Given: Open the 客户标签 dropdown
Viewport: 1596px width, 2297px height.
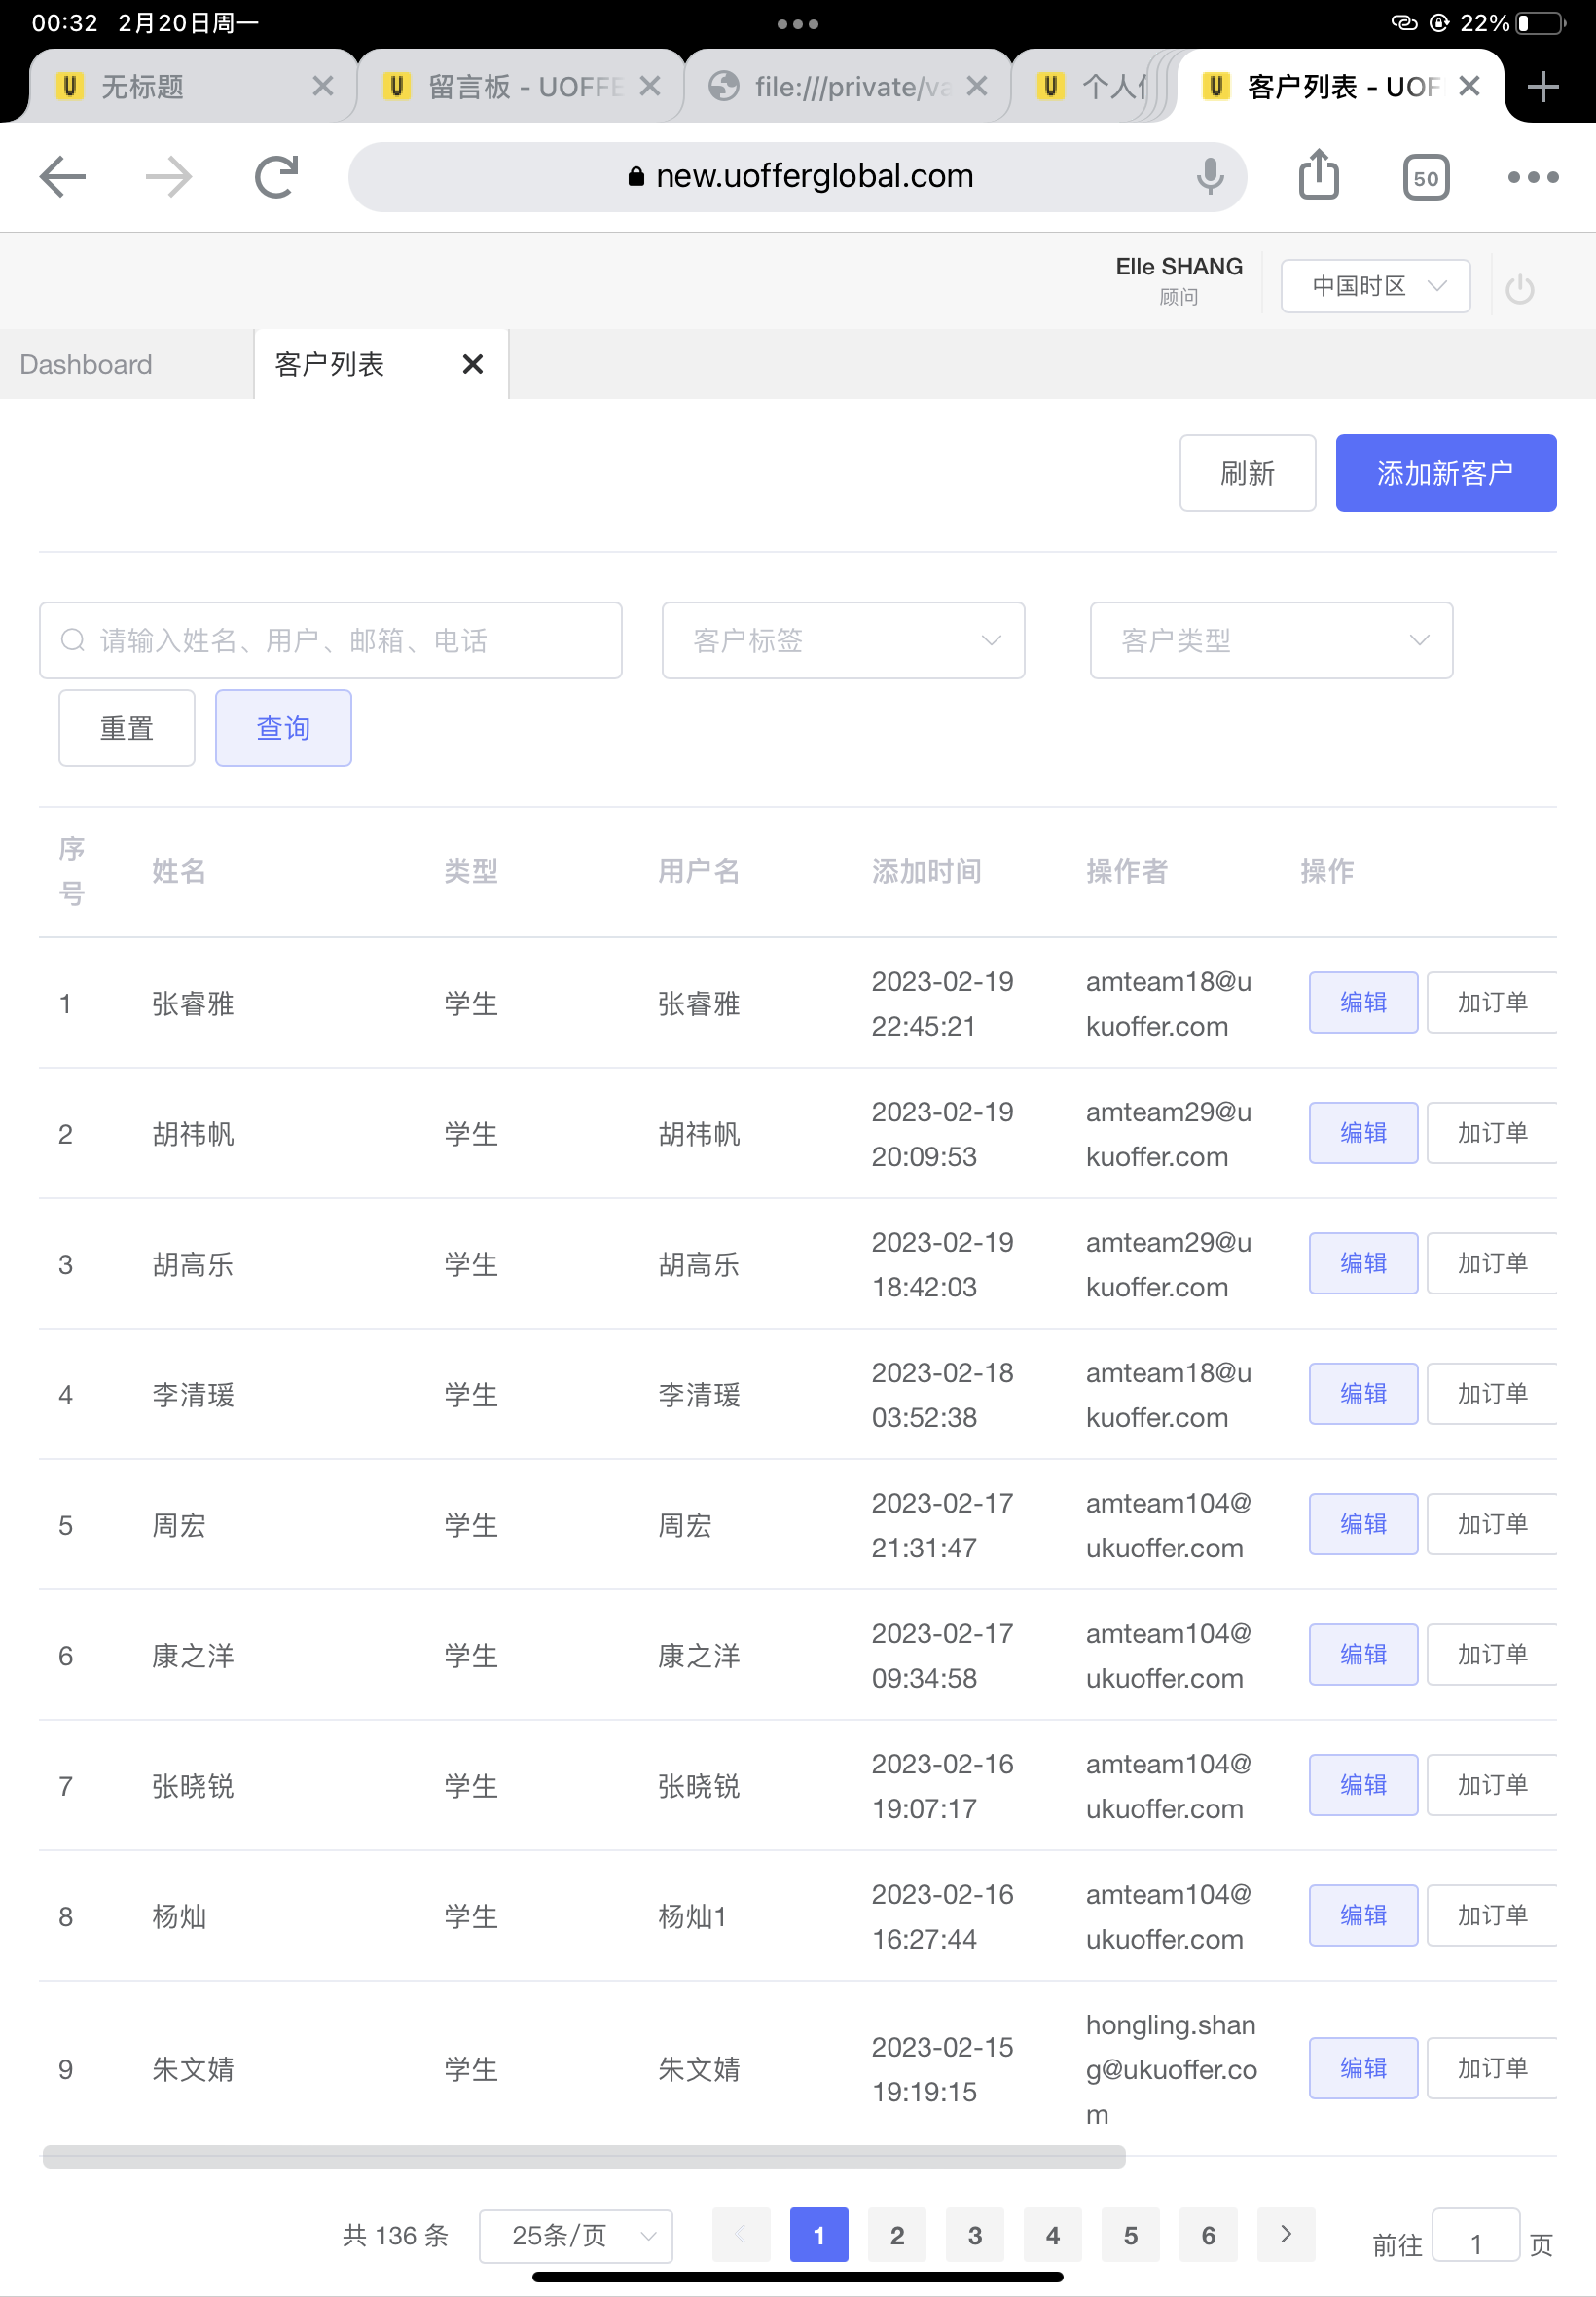Looking at the screenshot, I should (x=842, y=640).
